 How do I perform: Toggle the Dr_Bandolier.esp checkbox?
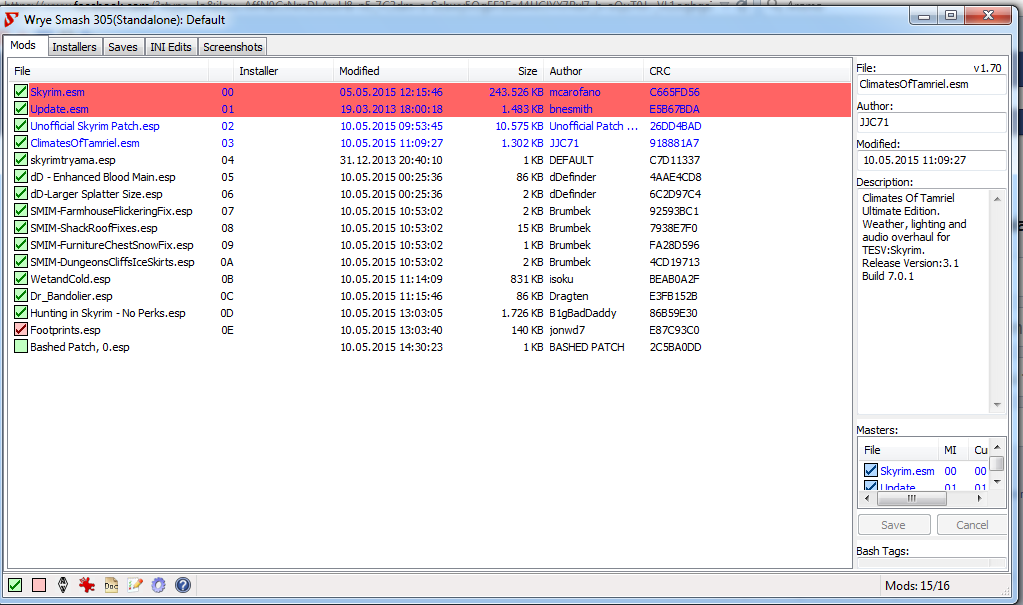point(21,296)
